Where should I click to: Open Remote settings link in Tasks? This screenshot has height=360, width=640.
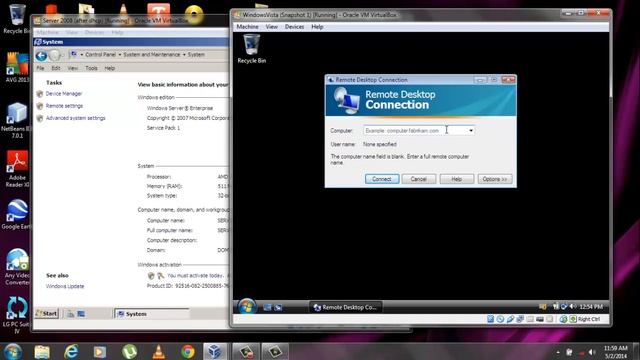(64, 106)
